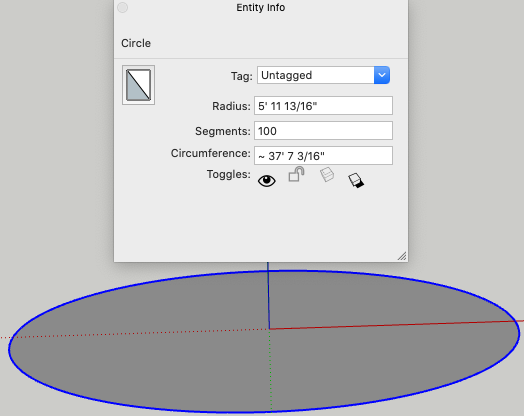This screenshot has height=416, width=524.
Task: Open the Tag dropdown blue arrow
Action: tap(382, 75)
